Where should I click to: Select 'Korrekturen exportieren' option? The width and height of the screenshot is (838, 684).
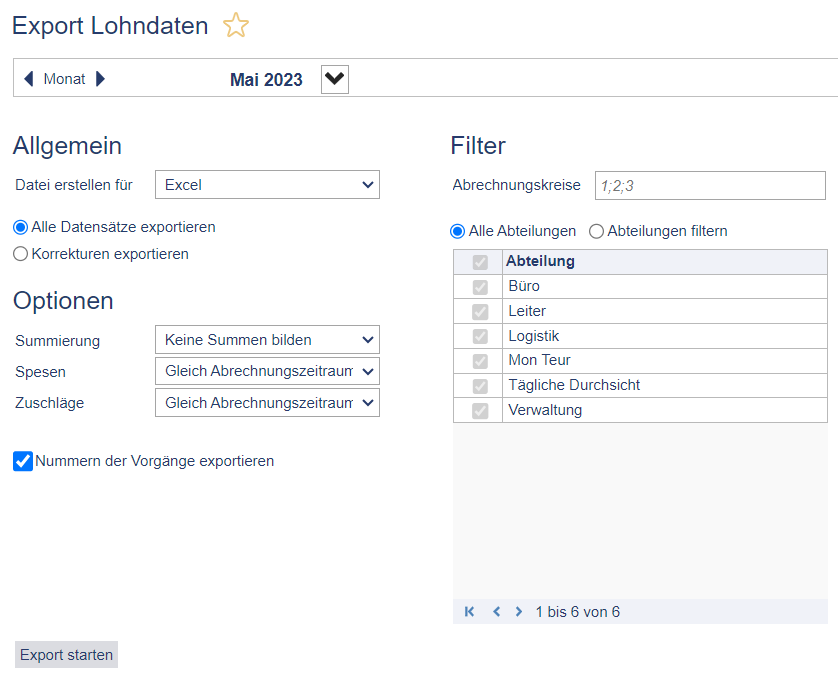(21, 254)
